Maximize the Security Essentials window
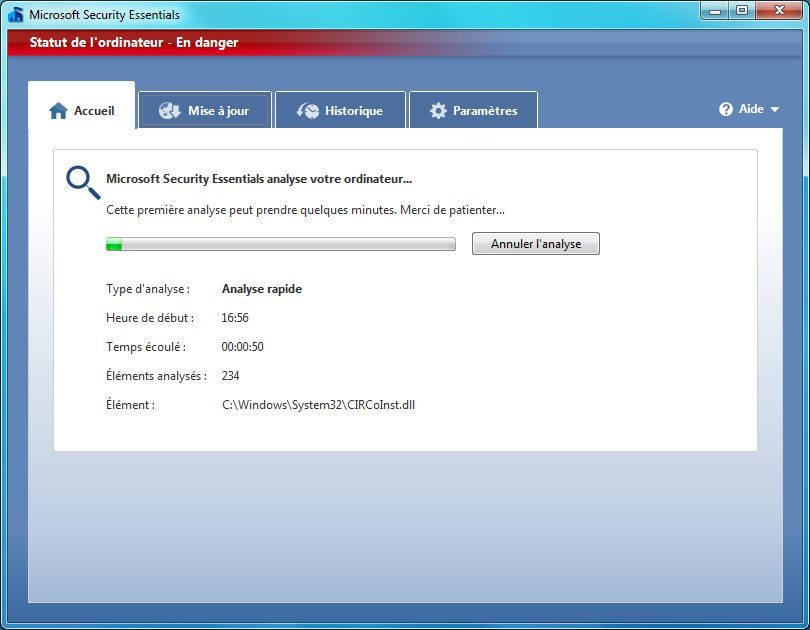 pos(742,11)
